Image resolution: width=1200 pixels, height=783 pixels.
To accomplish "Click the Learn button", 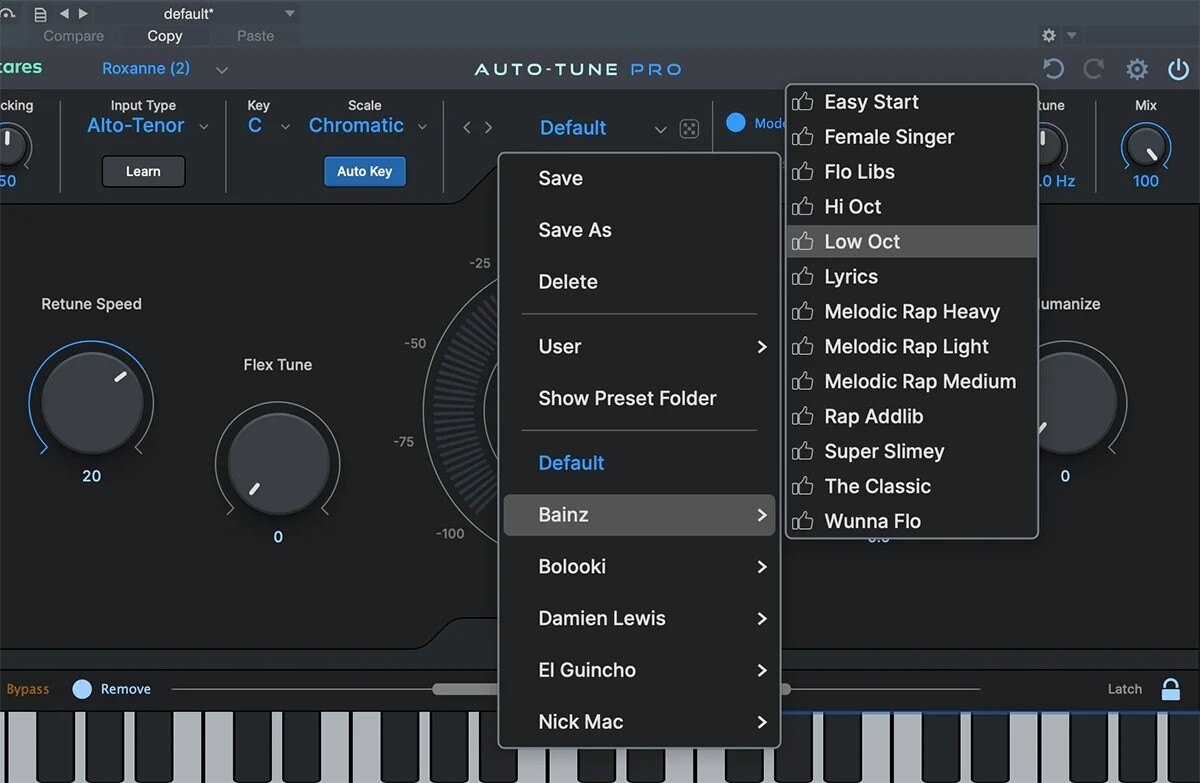I will pyautogui.click(x=143, y=171).
